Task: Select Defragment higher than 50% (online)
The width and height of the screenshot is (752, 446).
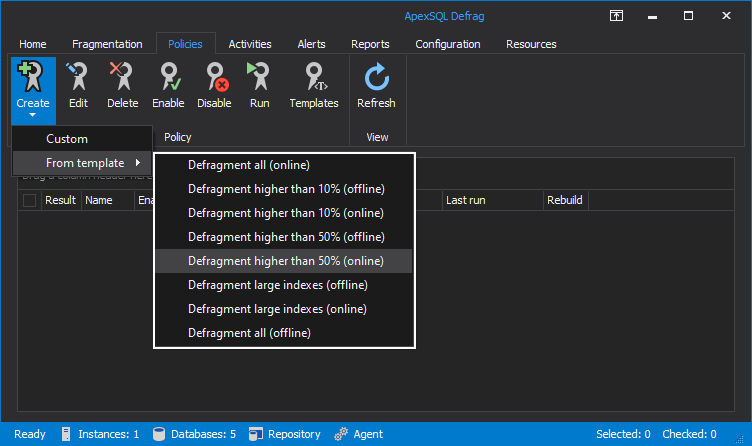Action: (284, 261)
